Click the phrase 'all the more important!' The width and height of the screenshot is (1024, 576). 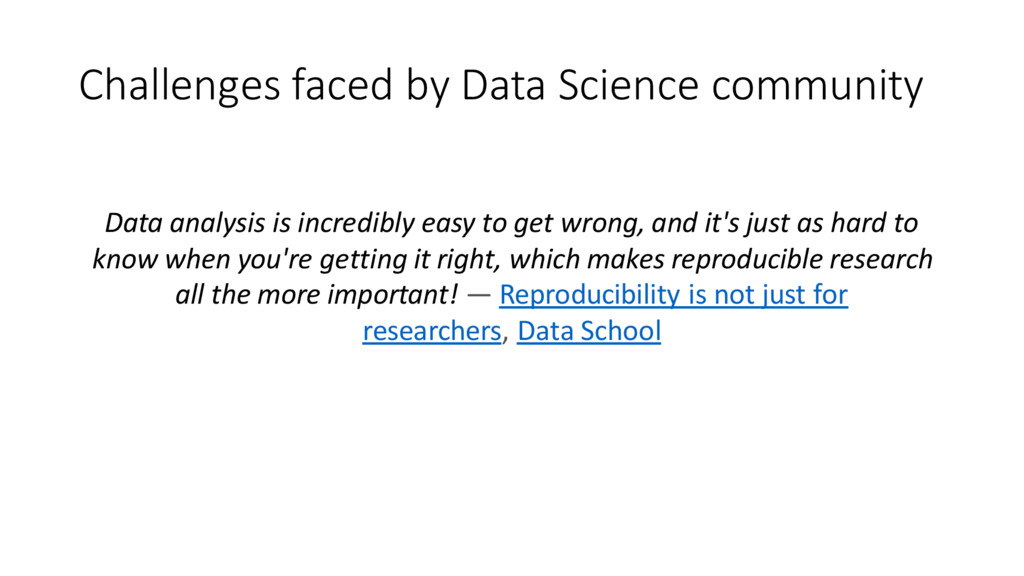(x=317, y=295)
